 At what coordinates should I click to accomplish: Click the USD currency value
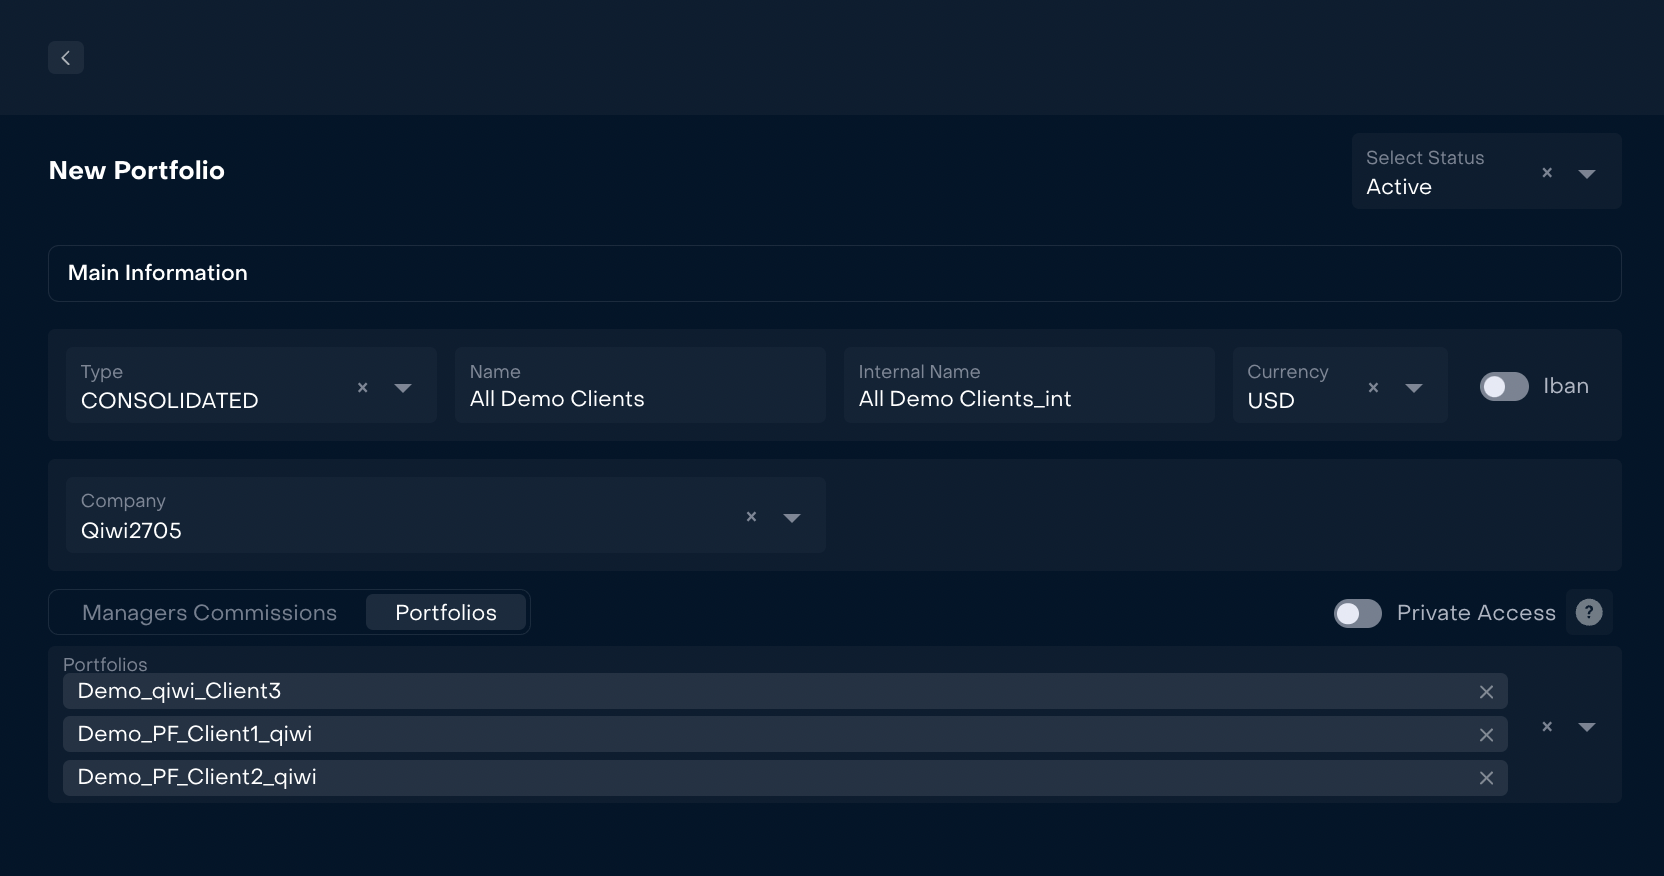point(1271,401)
